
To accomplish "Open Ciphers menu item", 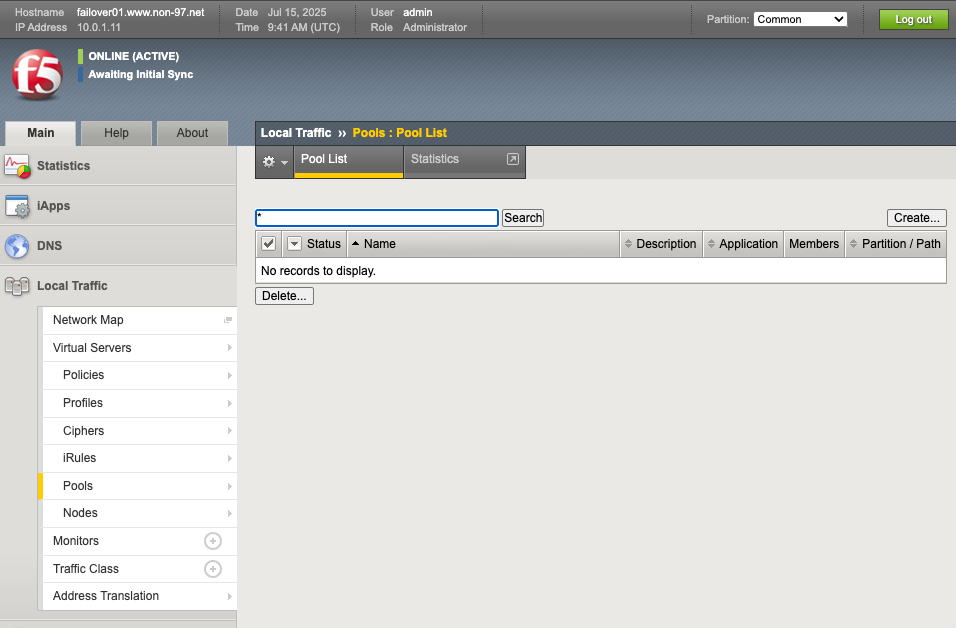I will click(140, 430).
